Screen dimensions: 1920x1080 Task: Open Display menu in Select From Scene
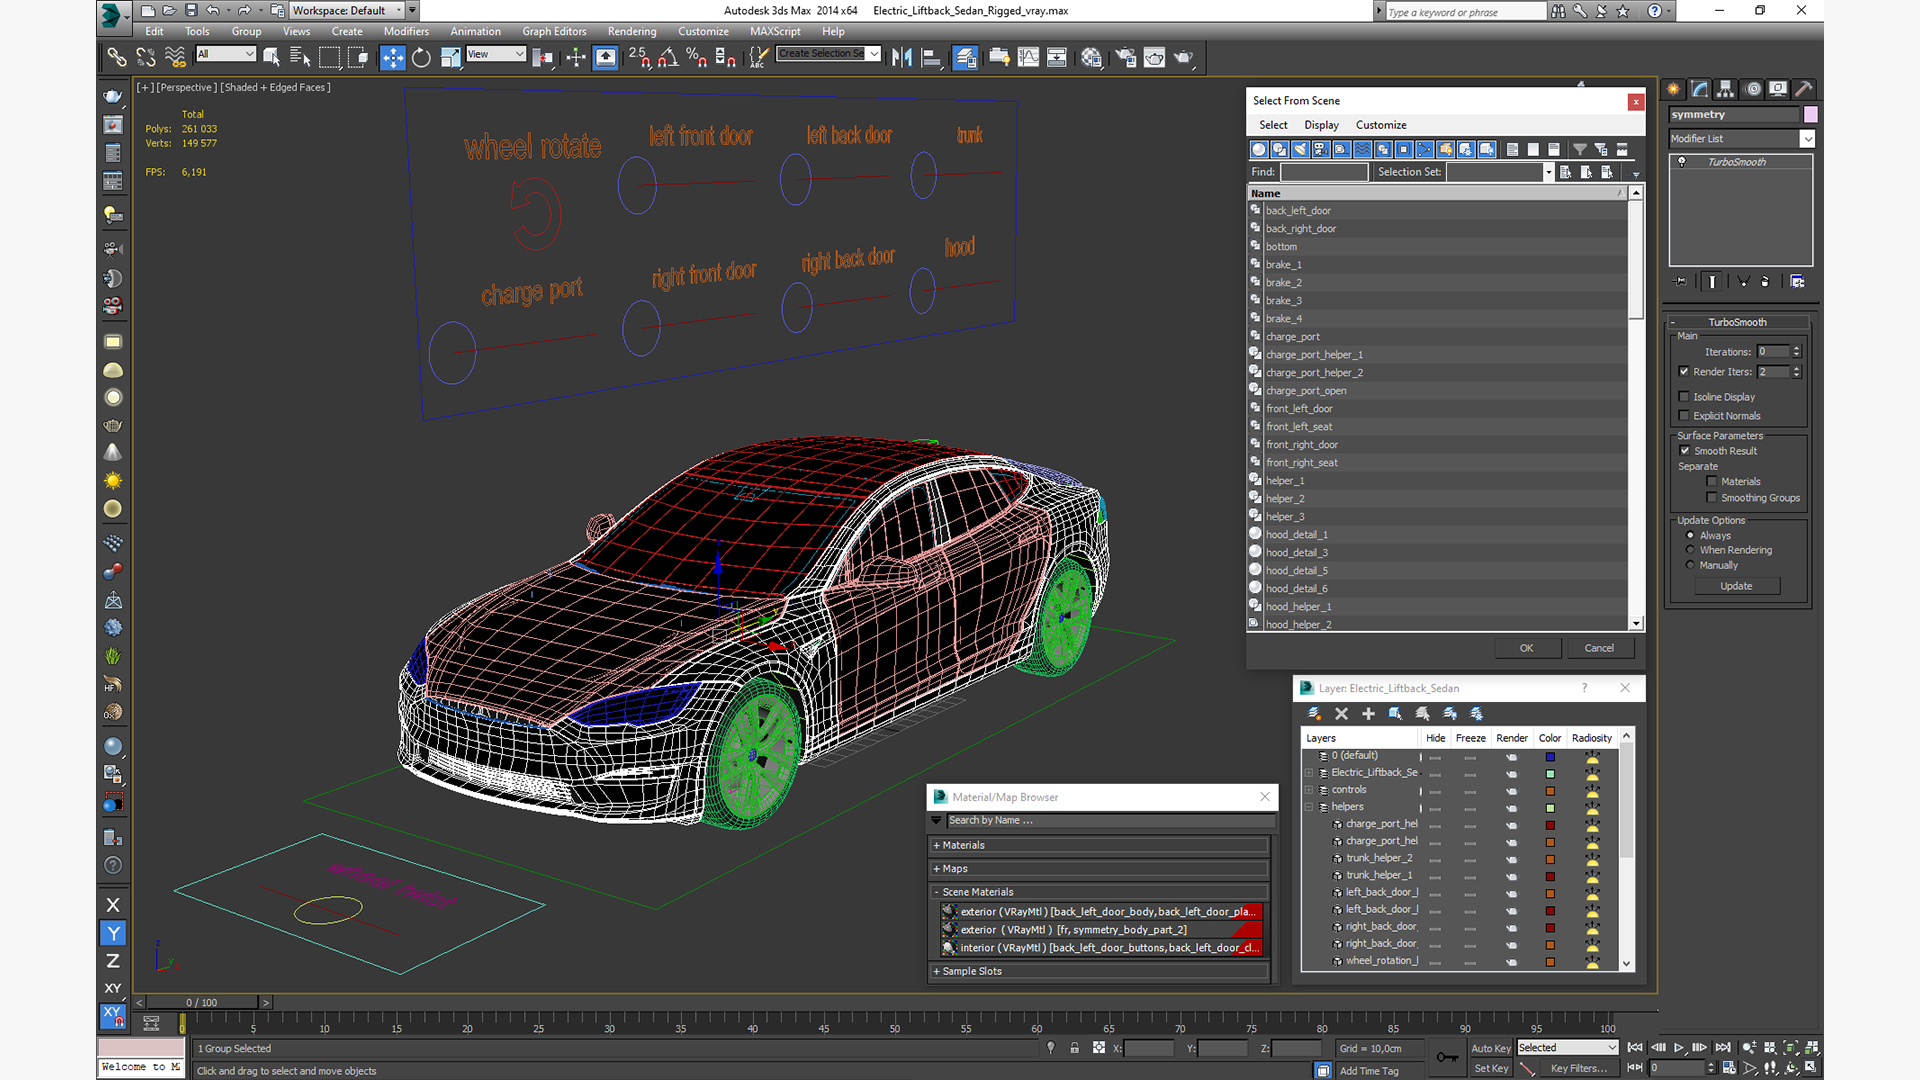[1321, 125]
